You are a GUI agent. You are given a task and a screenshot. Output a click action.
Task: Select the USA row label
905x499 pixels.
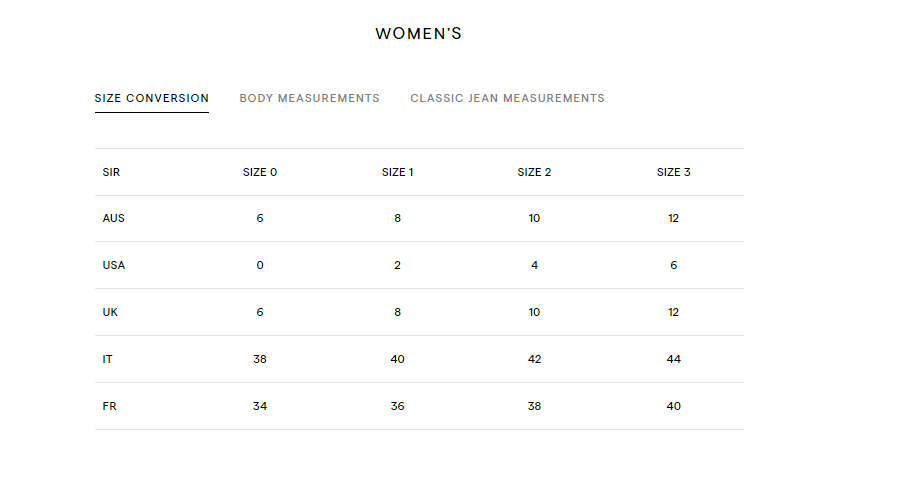[114, 265]
